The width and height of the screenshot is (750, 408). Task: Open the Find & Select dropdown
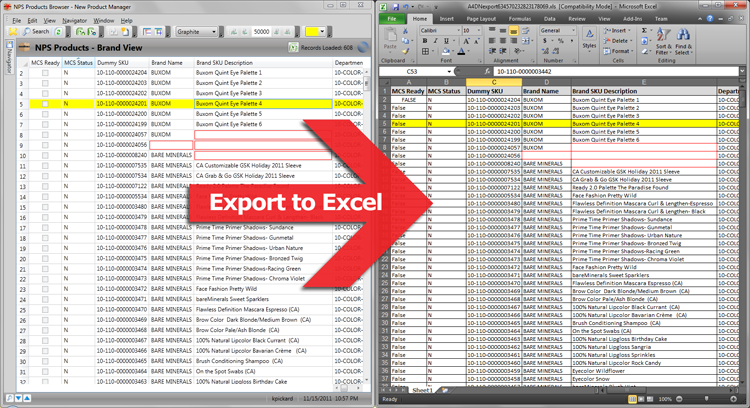(x=684, y=41)
